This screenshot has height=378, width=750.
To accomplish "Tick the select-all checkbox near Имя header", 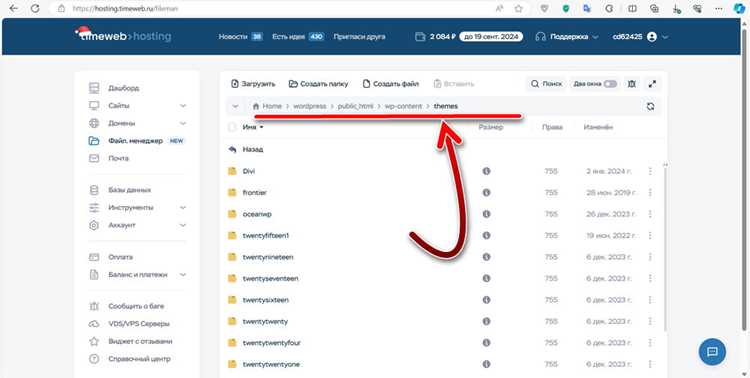I will (232, 127).
